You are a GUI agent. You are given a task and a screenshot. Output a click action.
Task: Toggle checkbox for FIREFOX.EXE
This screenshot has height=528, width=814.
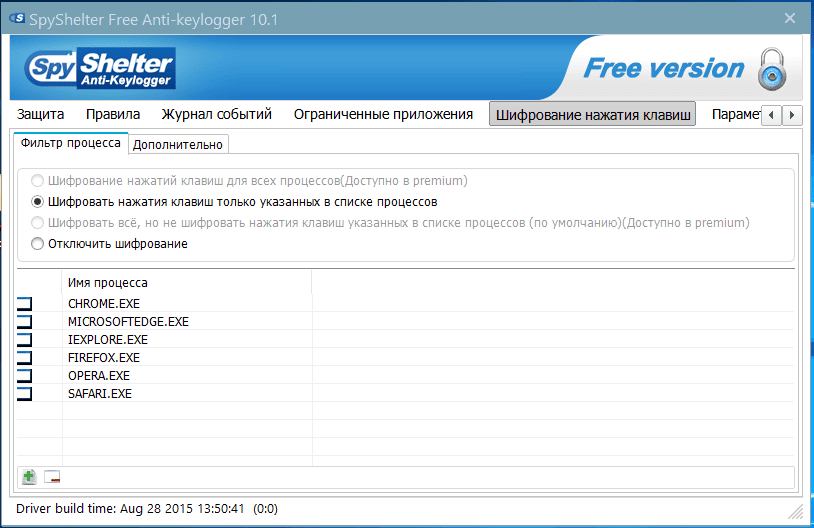point(24,358)
